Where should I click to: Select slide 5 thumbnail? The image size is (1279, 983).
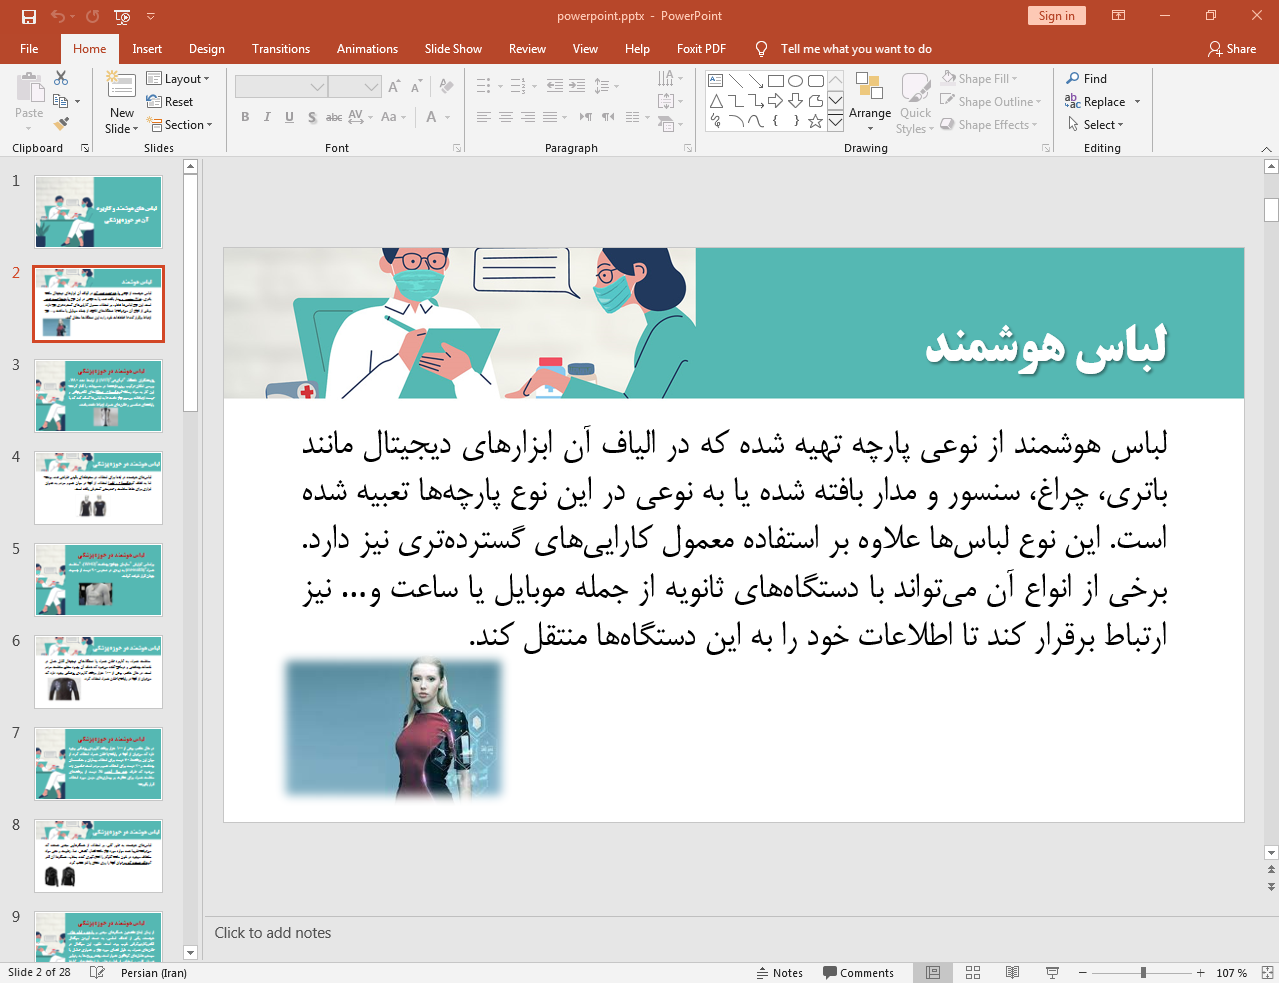98,580
